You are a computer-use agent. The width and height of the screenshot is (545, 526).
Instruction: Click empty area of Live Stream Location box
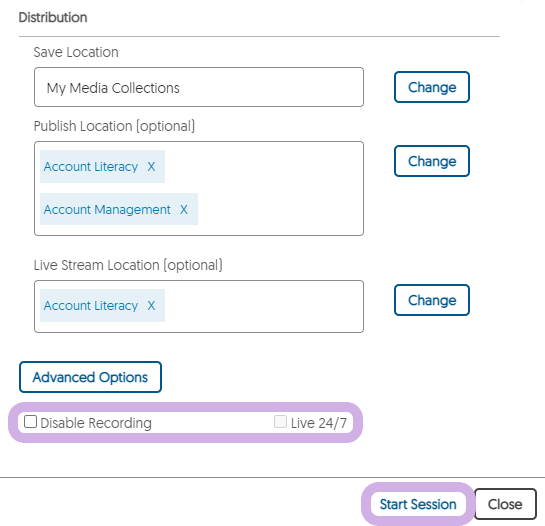click(x=264, y=307)
